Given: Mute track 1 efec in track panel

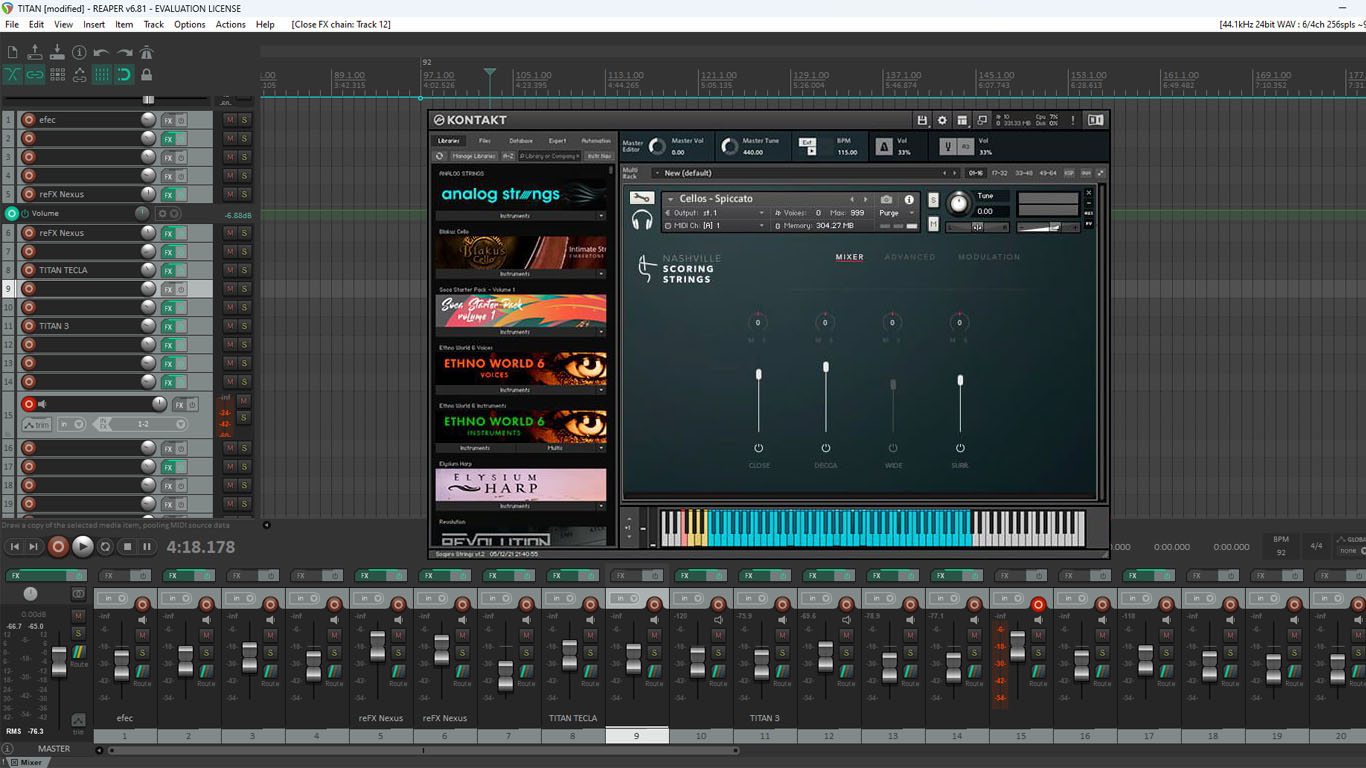Looking at the screenshot, I should (230, 120).
